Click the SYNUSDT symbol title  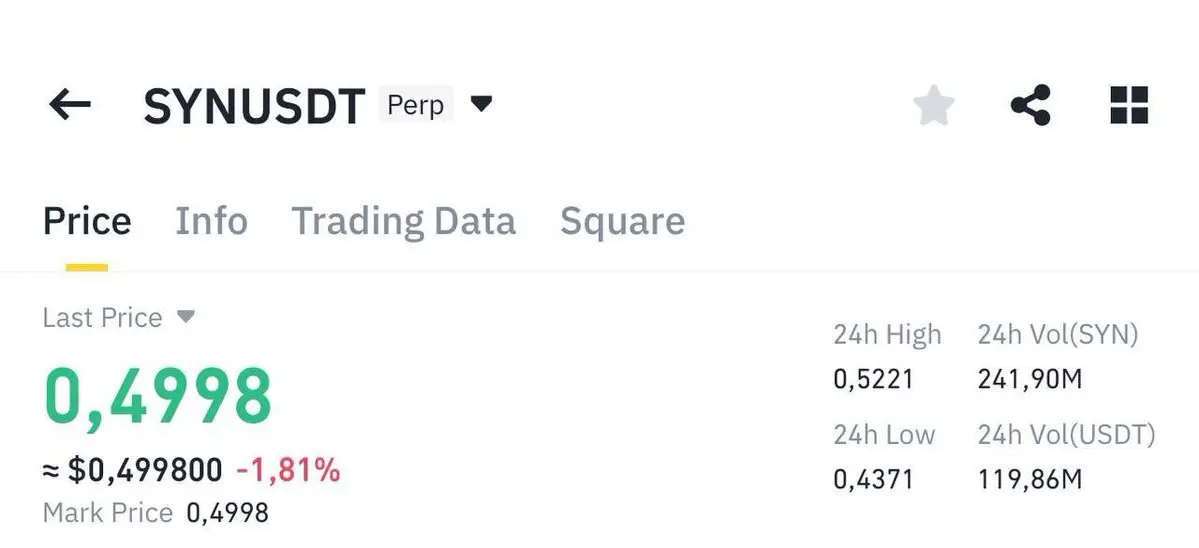tap(255, 105)
